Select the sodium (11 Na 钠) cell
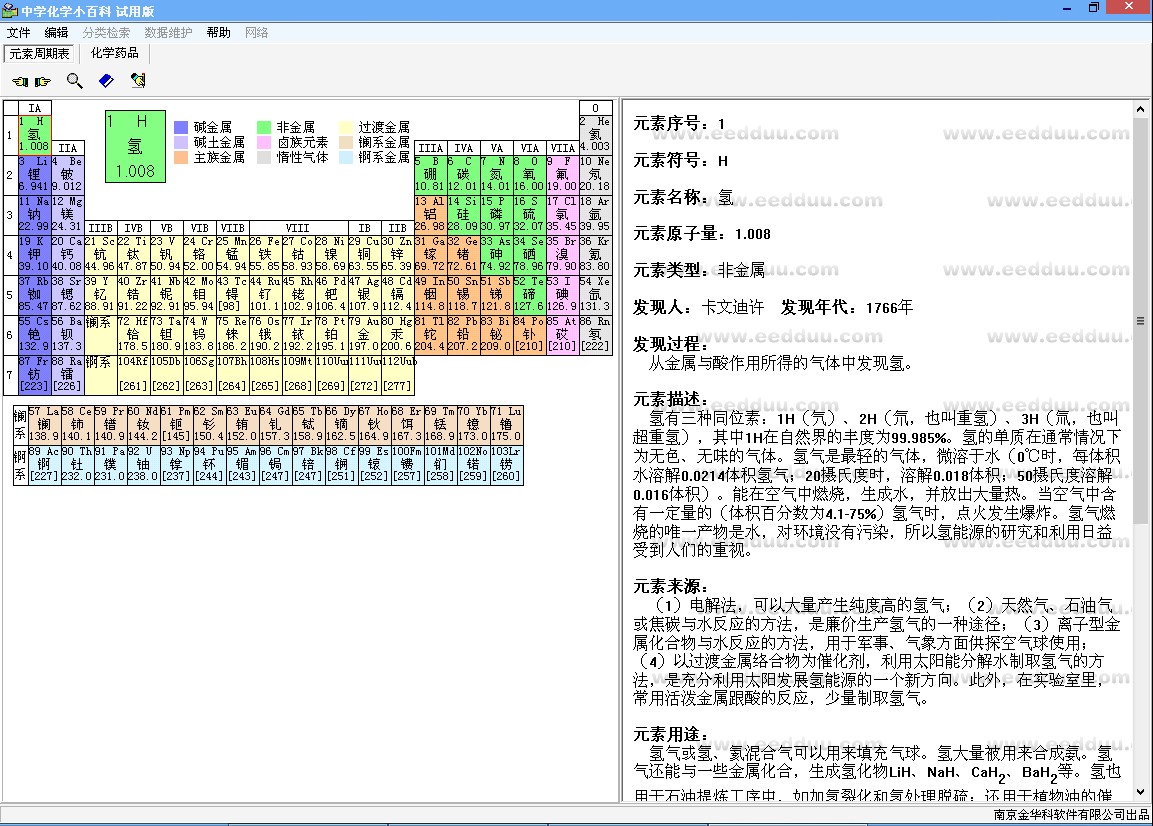1153x826 pixels. point(35,214)
